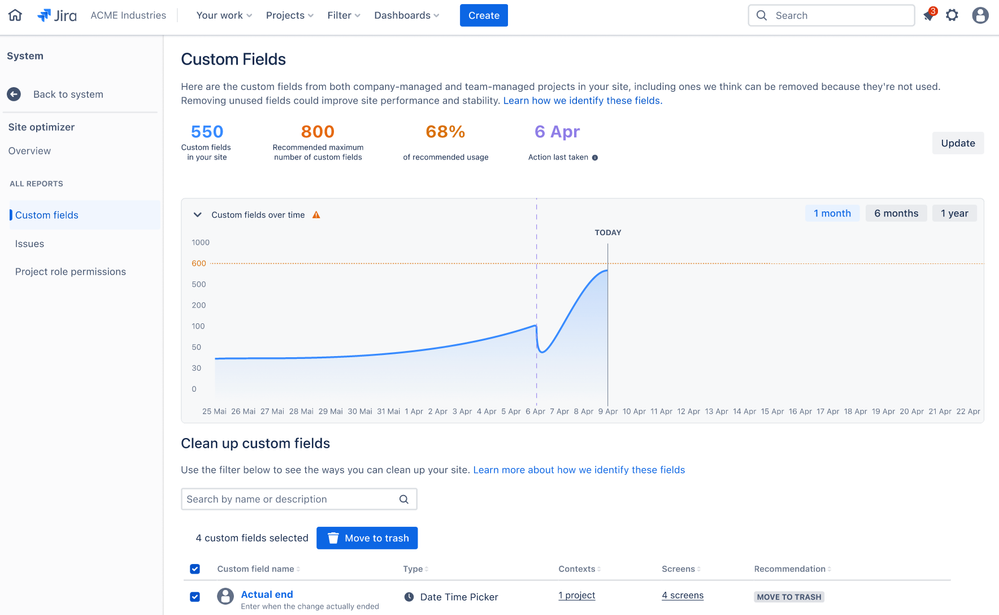Open the Filter dropdown
The width and height of the screenshot is (999, 615).
pos(343,15)
